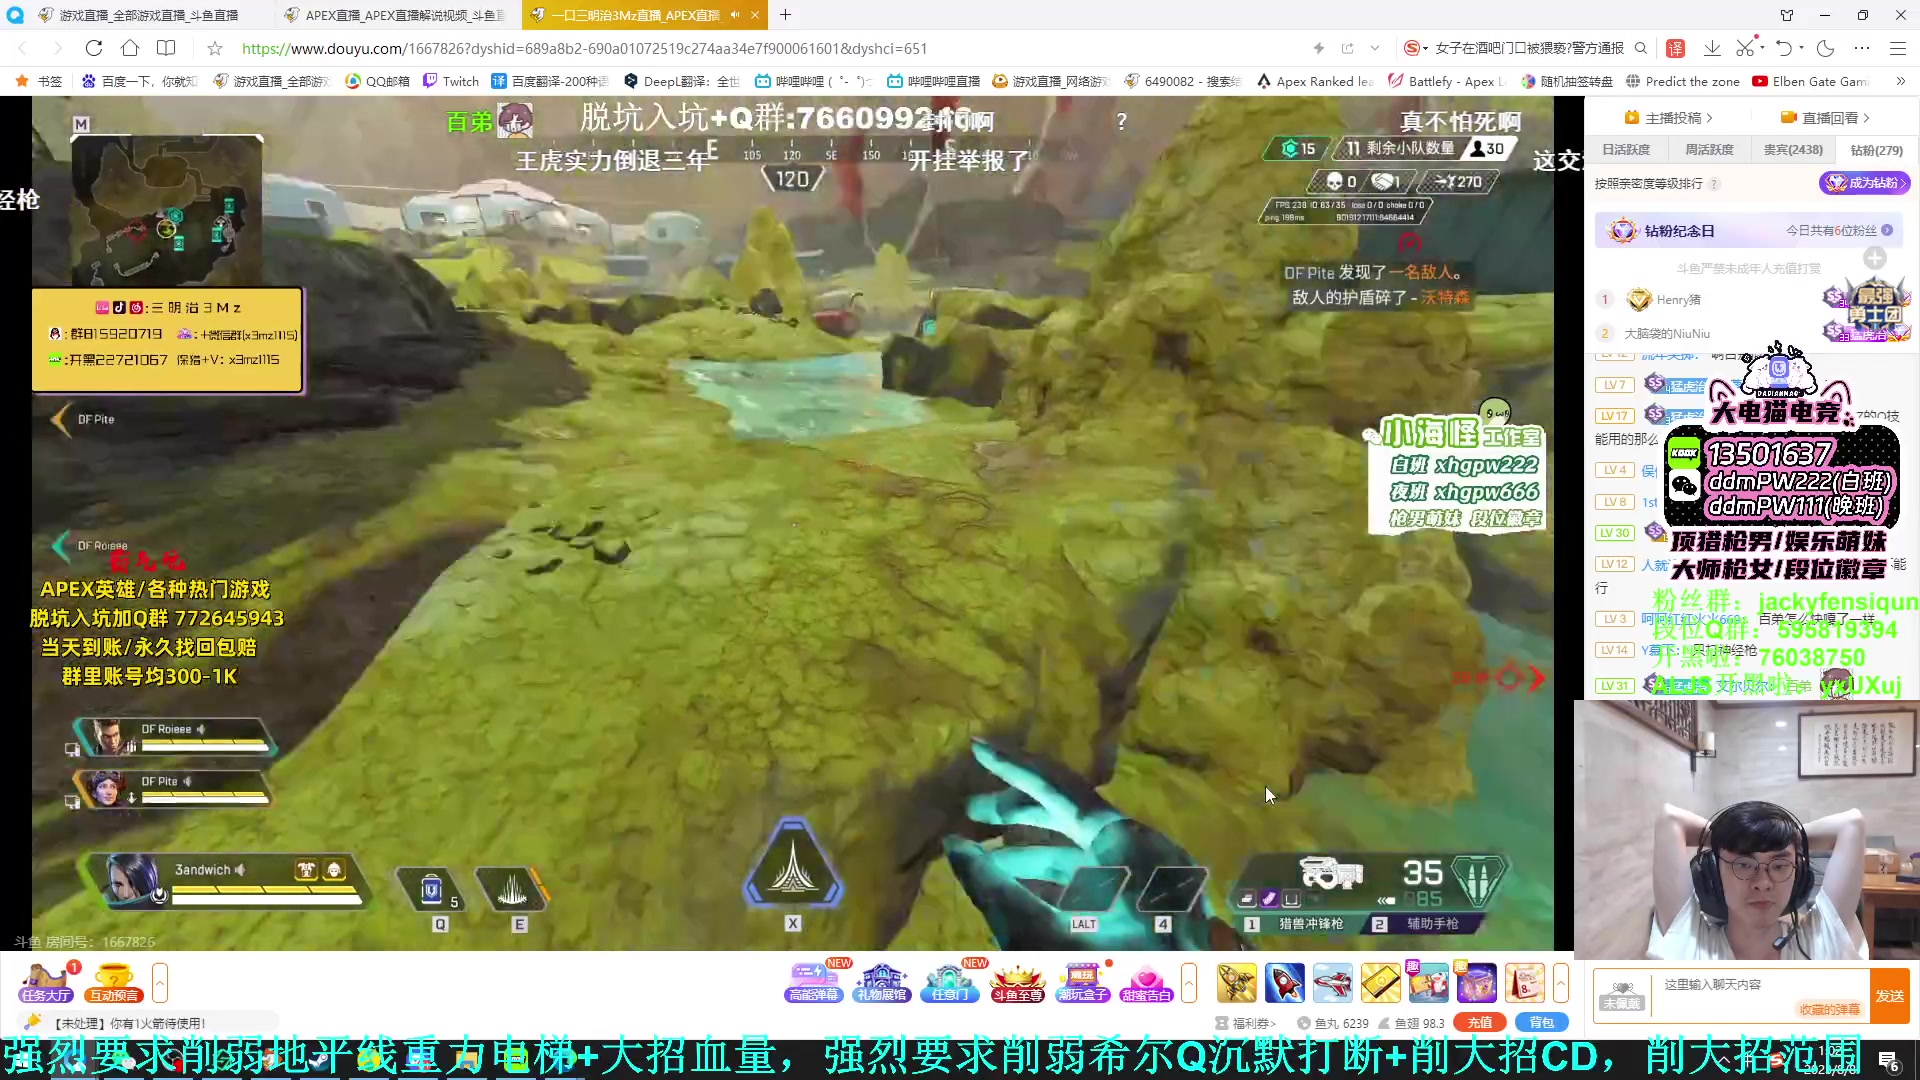The image size is (1920, 1080).
Task: Show more bookmarks chevron
Action: click(x=1900, y=81)
